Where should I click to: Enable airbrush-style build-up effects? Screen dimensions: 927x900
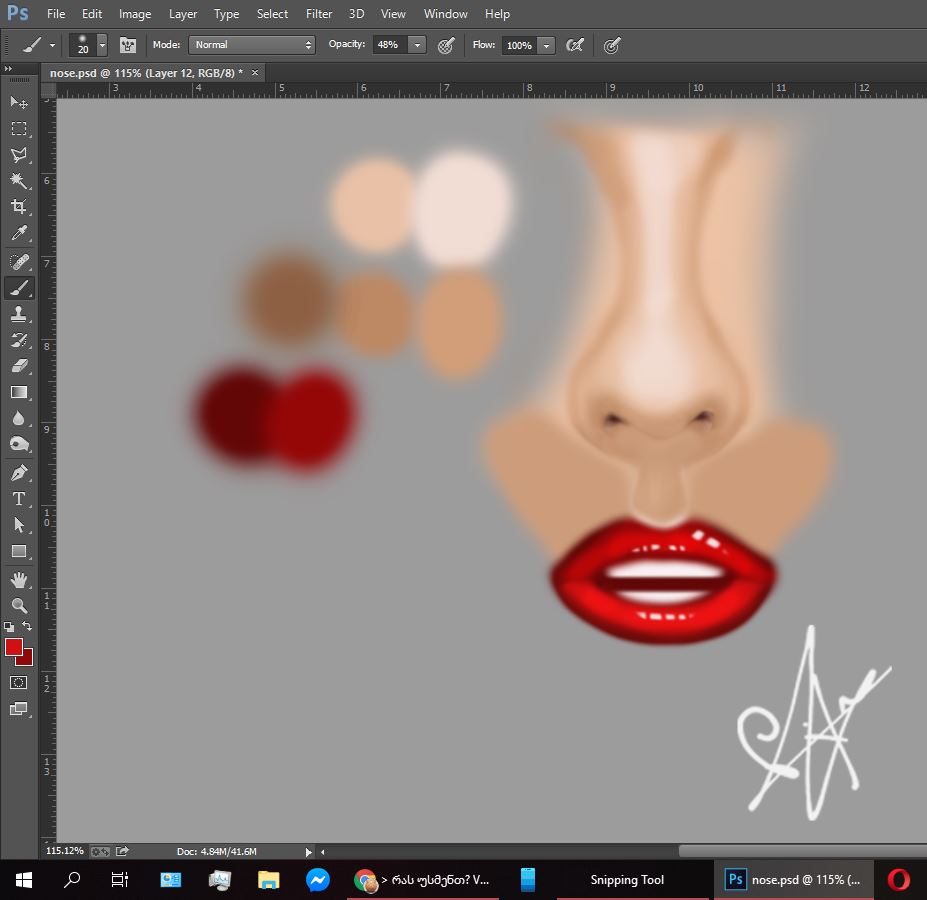tap(575, 45)
